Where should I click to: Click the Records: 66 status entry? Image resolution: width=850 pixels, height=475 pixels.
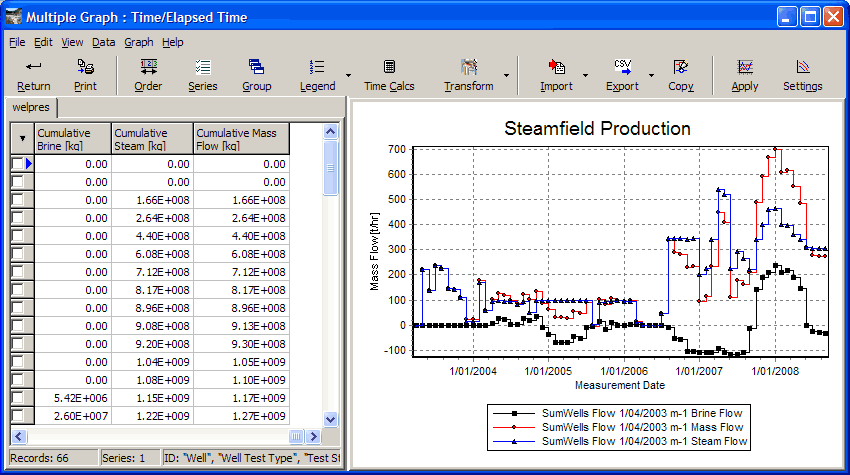pyautogui.click(x=53, y=458)
